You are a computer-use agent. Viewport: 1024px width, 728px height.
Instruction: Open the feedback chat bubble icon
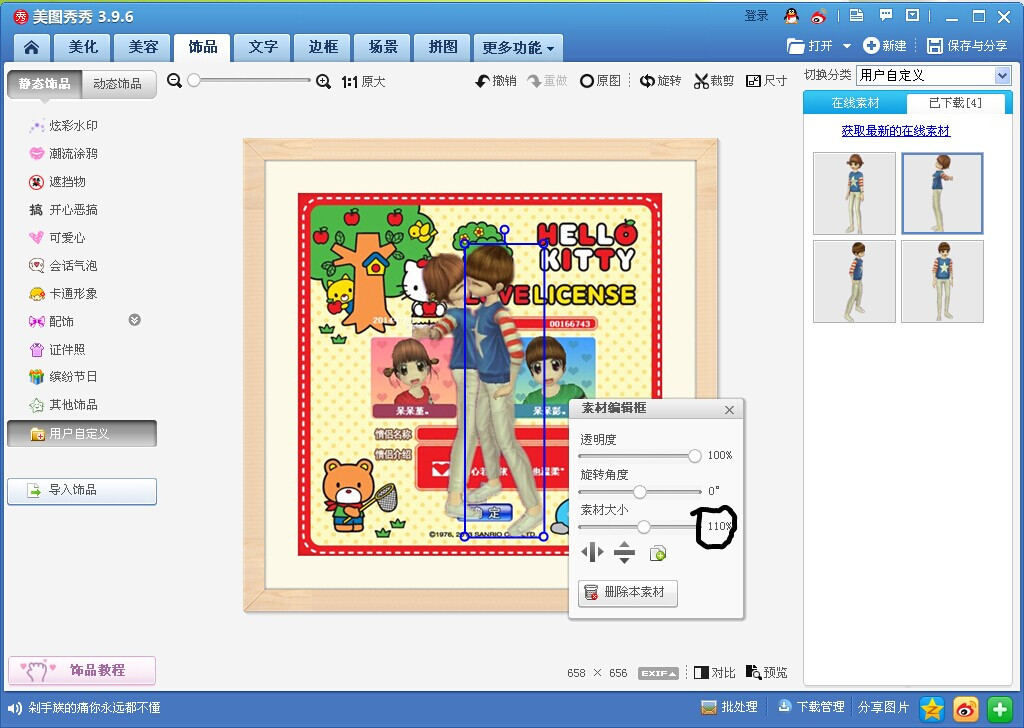pos(886,15)
